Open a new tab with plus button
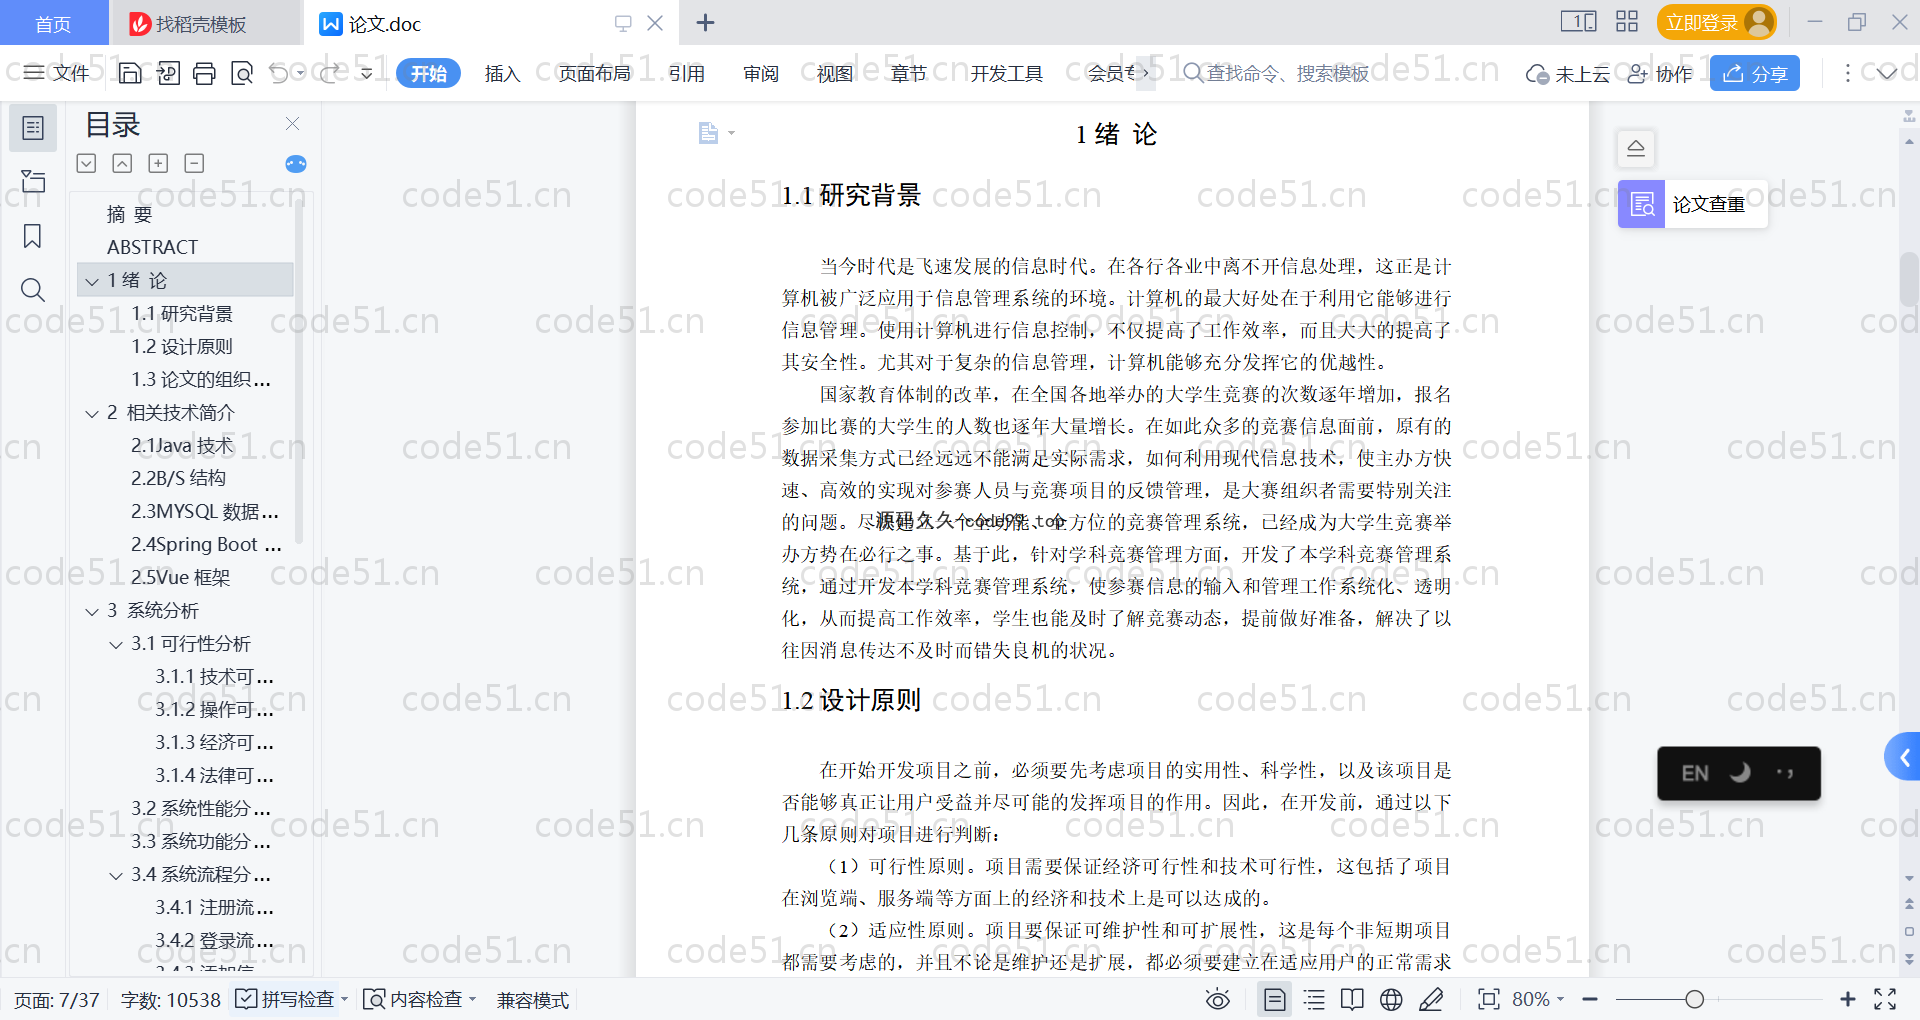The height and width of the screenshot is (1020, 1920). coord(705,22)
